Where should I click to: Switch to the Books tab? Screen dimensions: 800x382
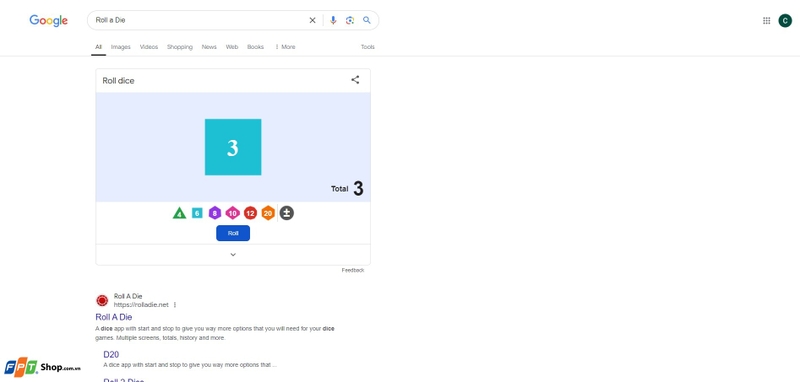tap(256, 47)
